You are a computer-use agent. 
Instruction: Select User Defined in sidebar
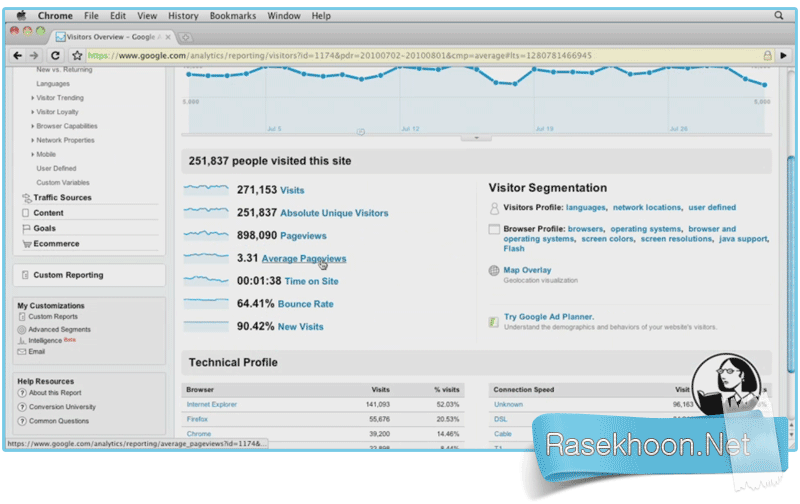56,168
